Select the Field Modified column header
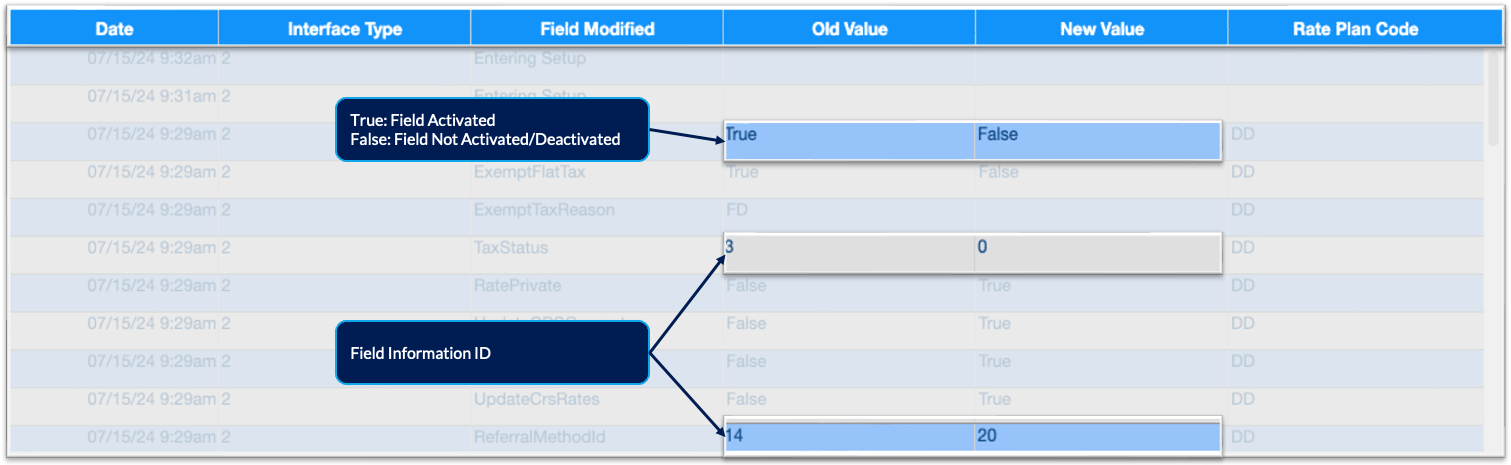 [x=597, y=29]
